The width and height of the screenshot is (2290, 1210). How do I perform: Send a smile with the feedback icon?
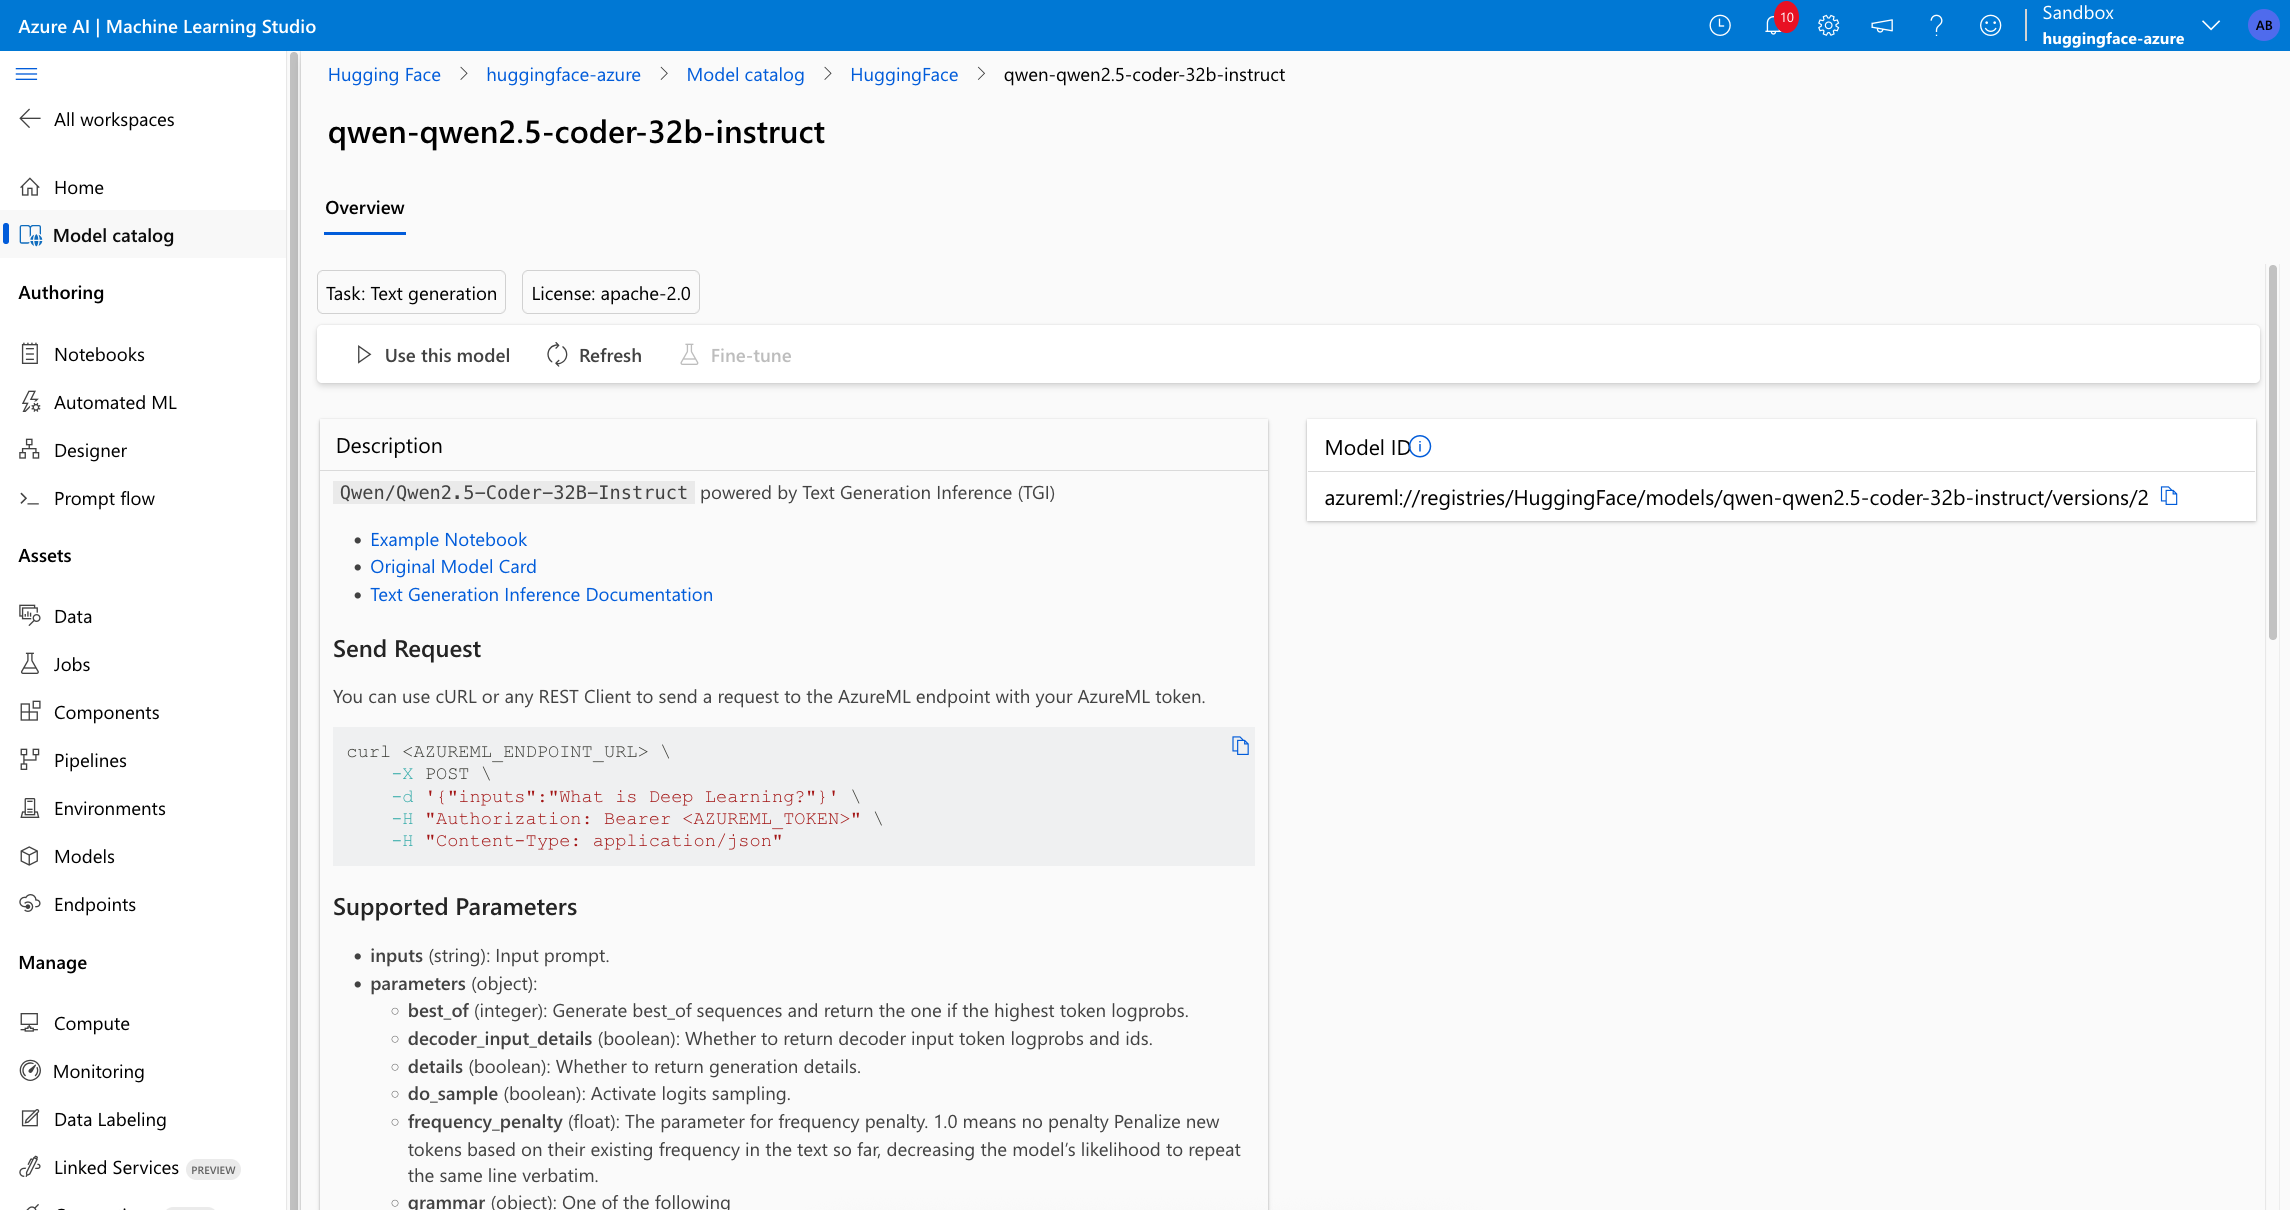1991,25
